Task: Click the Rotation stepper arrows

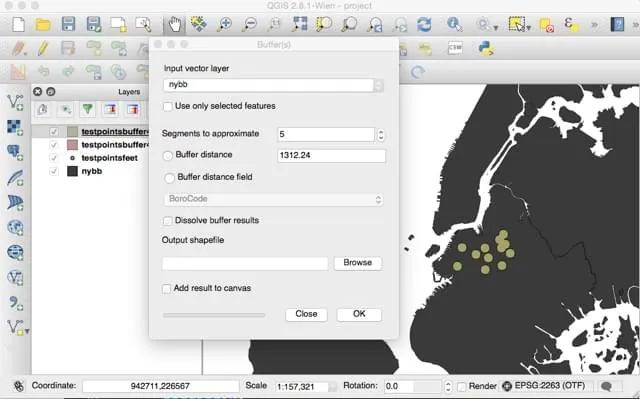Action: coord(448,386)
